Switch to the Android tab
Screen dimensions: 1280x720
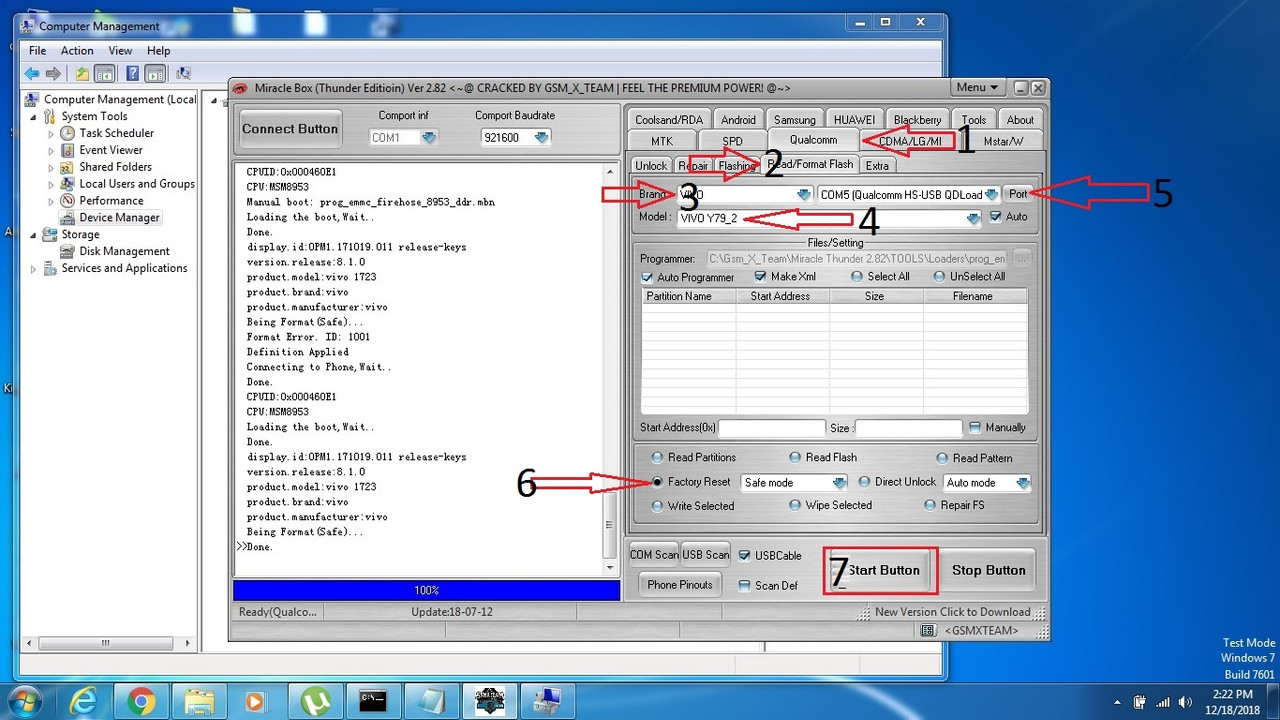(738, 119)
